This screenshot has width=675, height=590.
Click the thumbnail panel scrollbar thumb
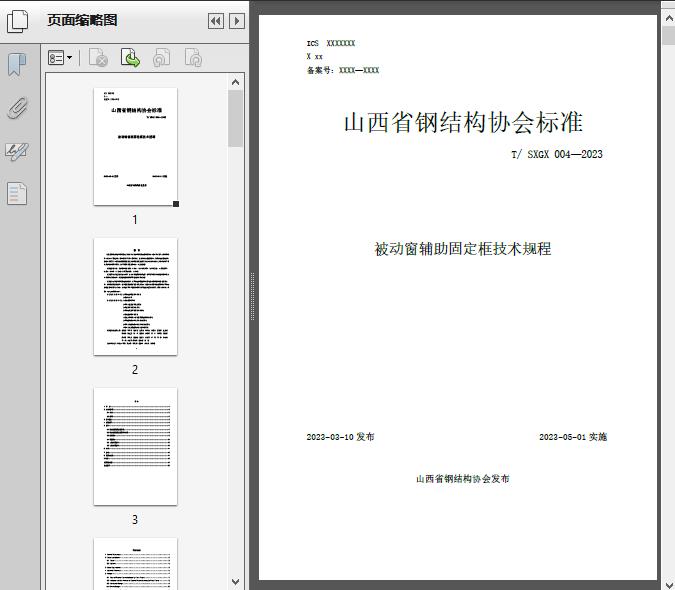[235, 119]
